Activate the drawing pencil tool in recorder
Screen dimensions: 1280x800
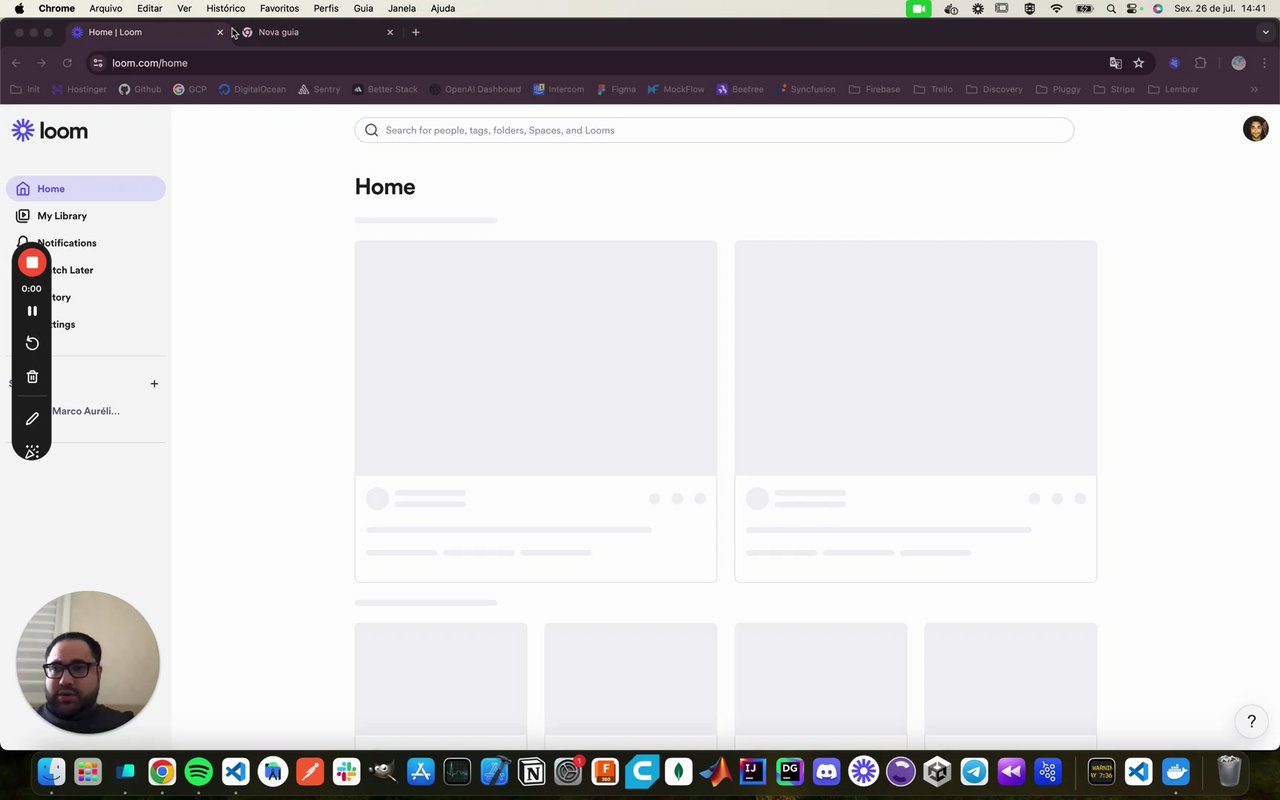32,419
